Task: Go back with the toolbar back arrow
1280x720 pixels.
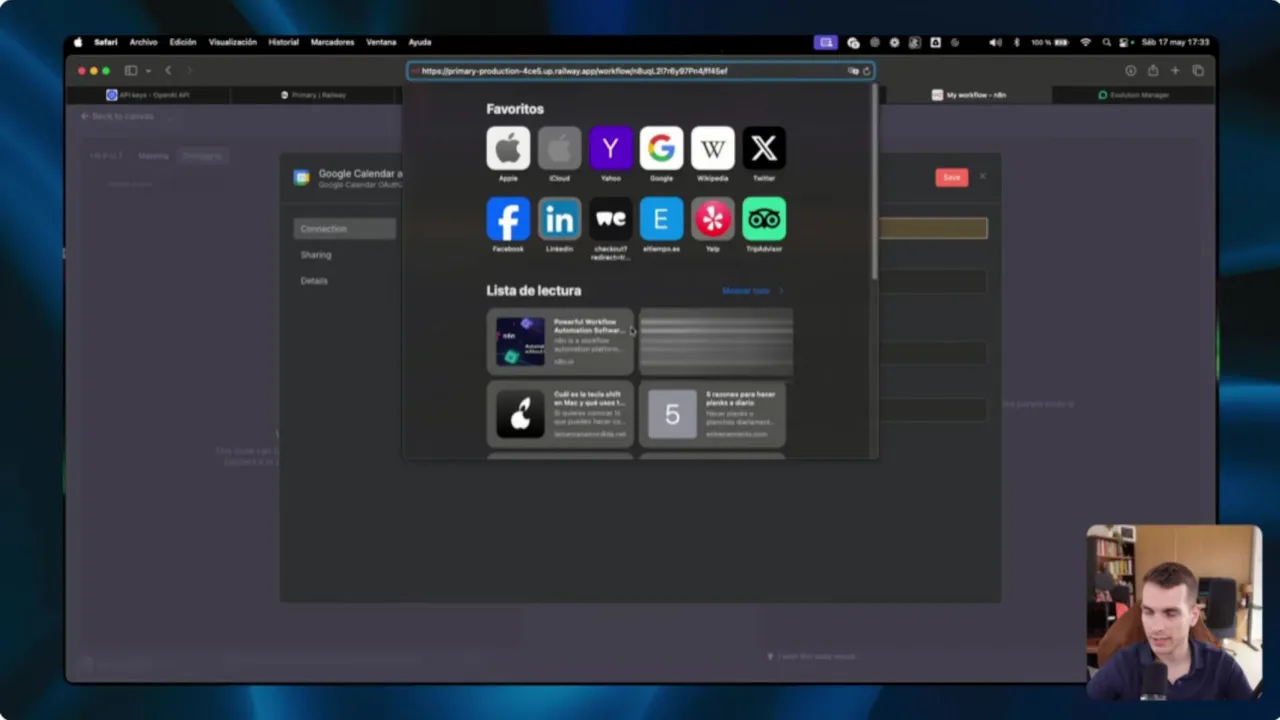Action: (168, 71)
